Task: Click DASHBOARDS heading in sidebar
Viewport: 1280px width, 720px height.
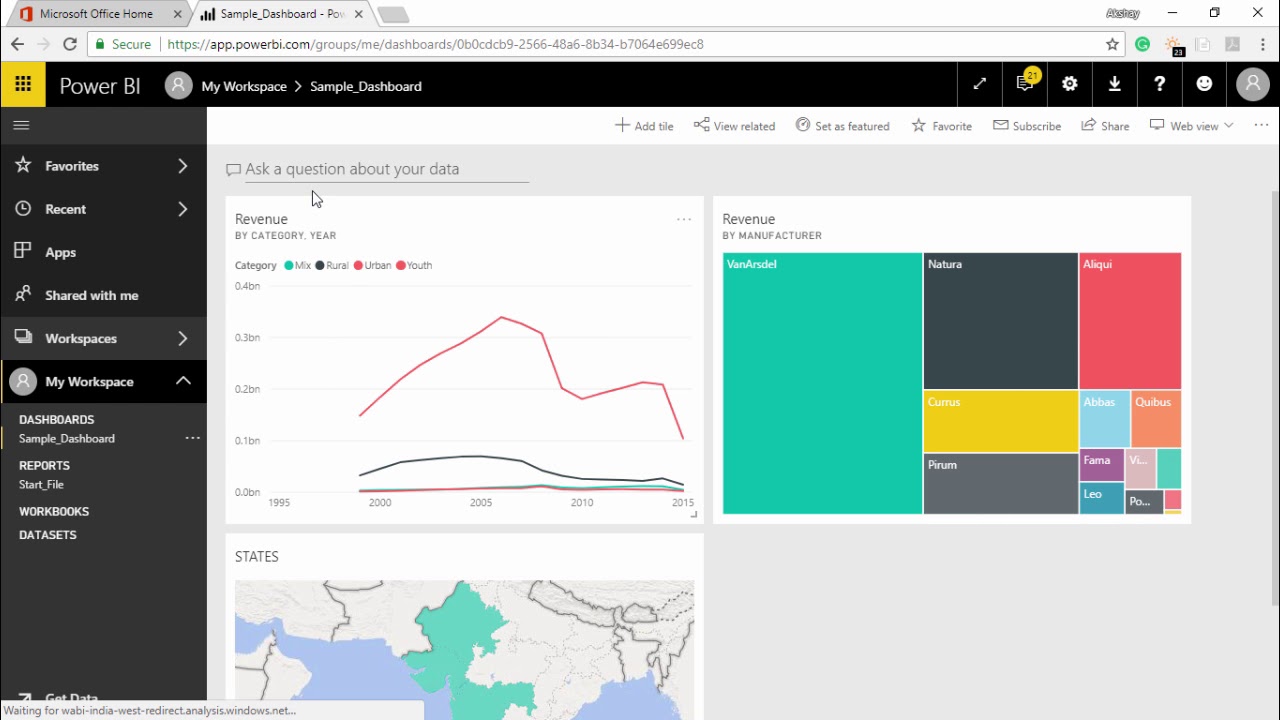Action: pyautogui.click(x=56, y=420)
